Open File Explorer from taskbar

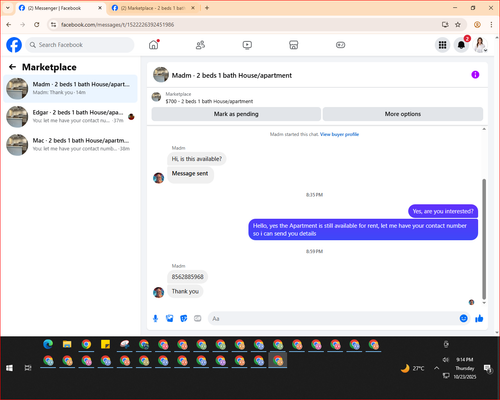[67, 344]
